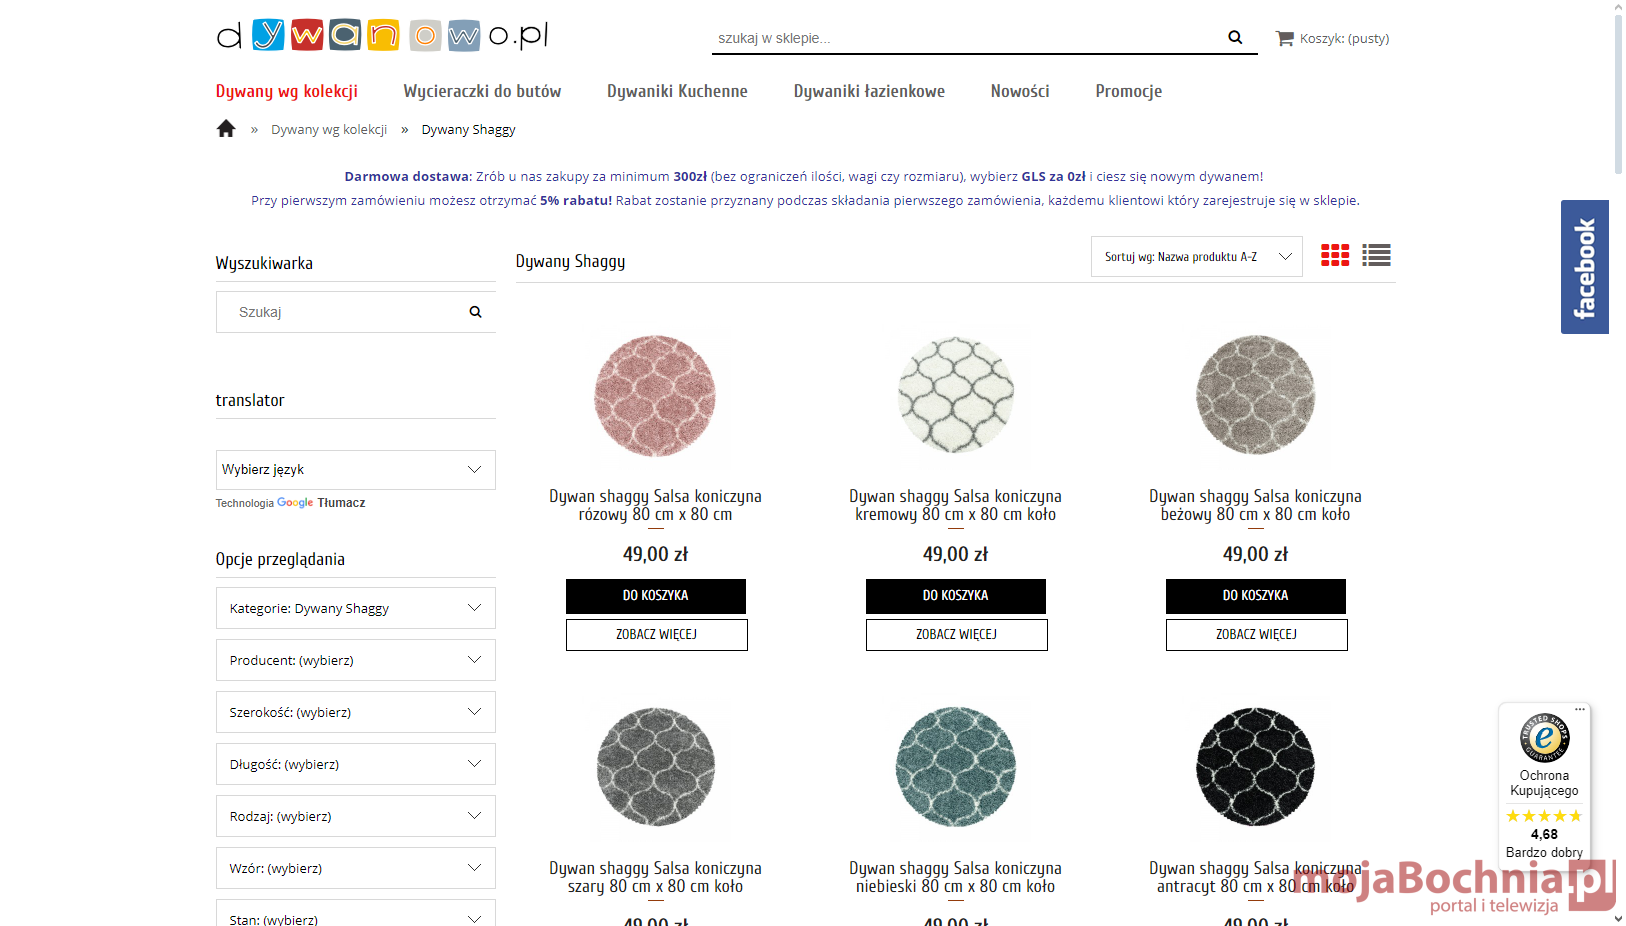Viewport: 1626px width, 926px height.
Task: Switch to list view layout
Action: (x=1376, y=256)
